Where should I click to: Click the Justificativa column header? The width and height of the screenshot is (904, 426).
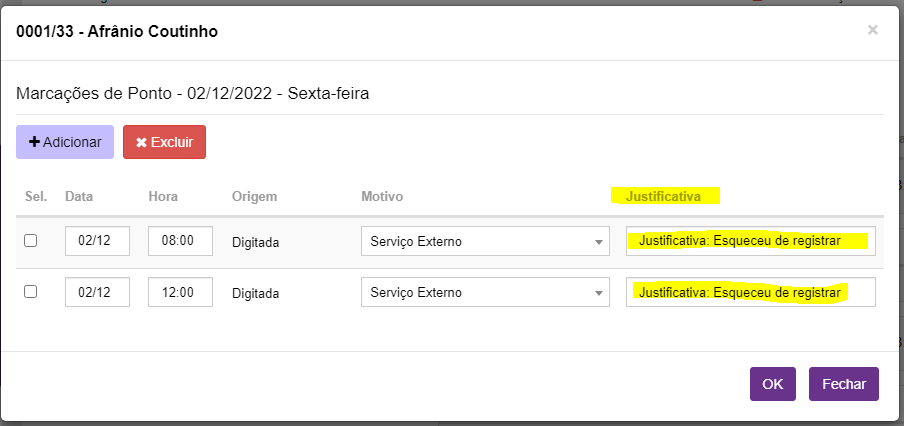tap(663, 196)
